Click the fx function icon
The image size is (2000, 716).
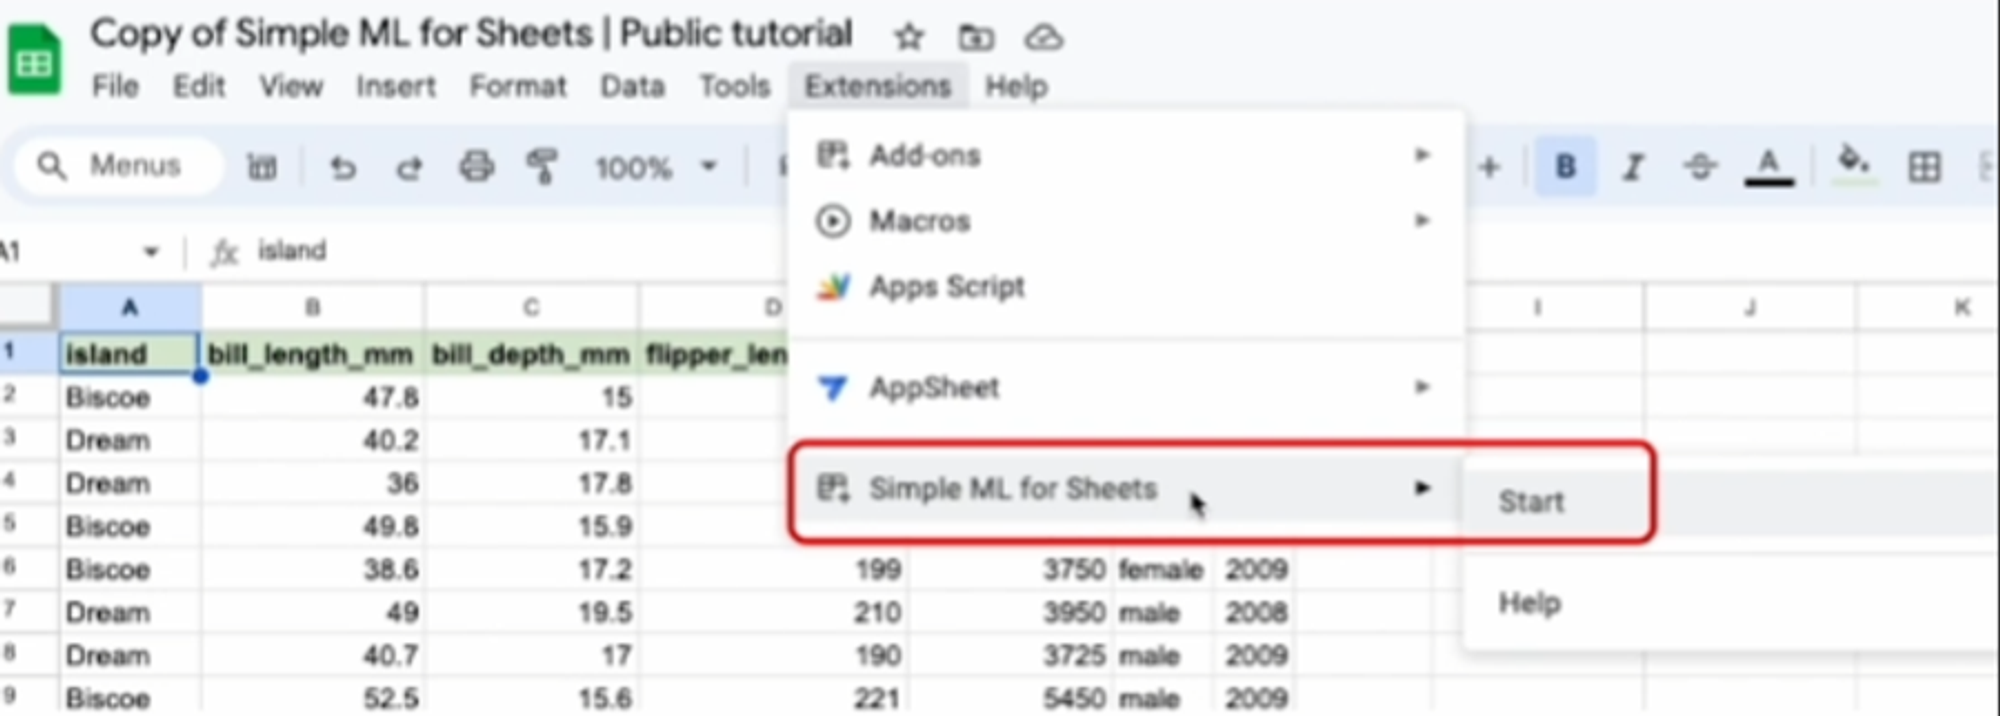[x=224, y=252]
